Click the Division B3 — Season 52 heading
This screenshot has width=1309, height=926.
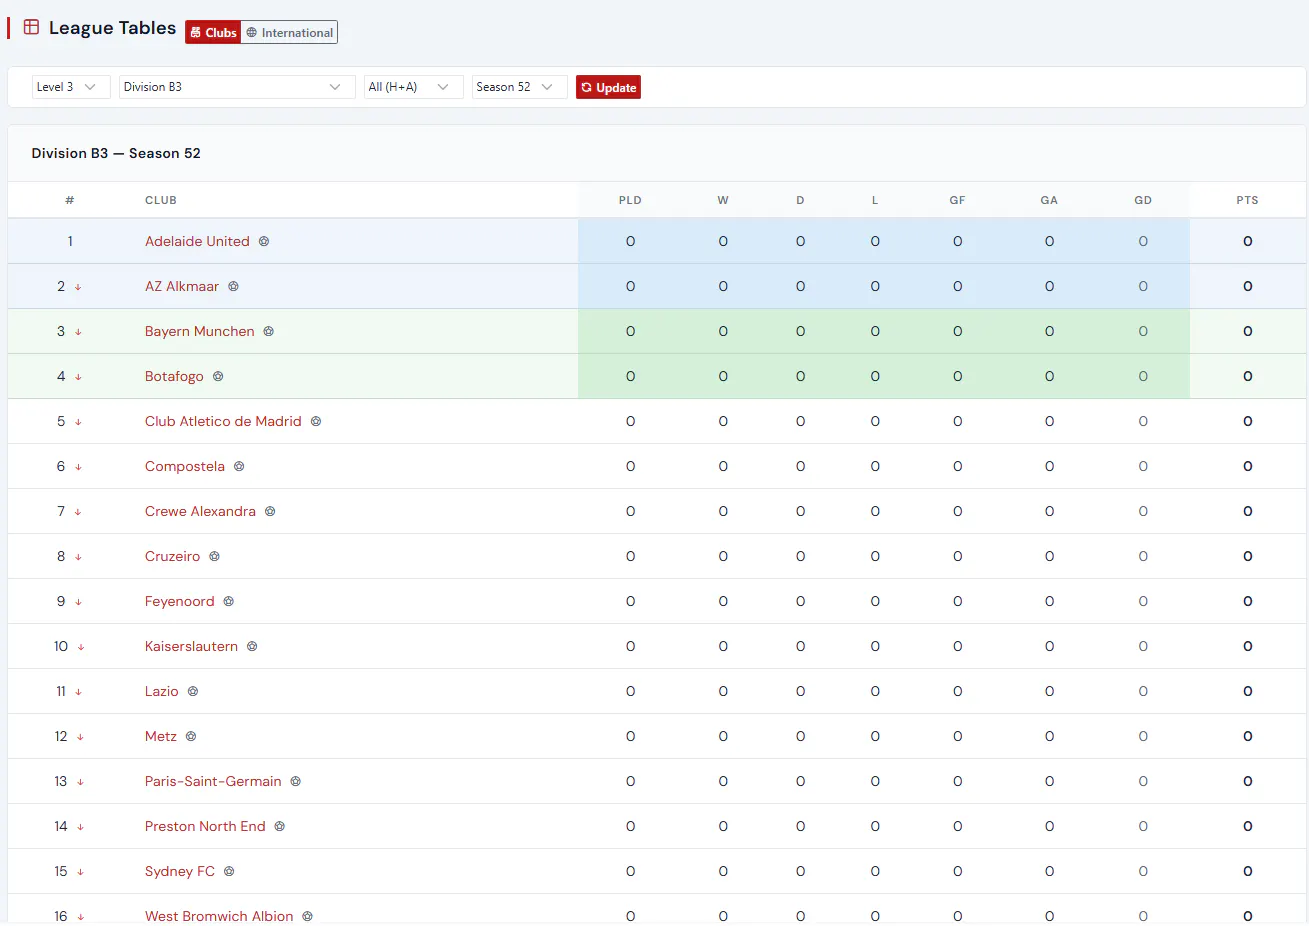116,153
